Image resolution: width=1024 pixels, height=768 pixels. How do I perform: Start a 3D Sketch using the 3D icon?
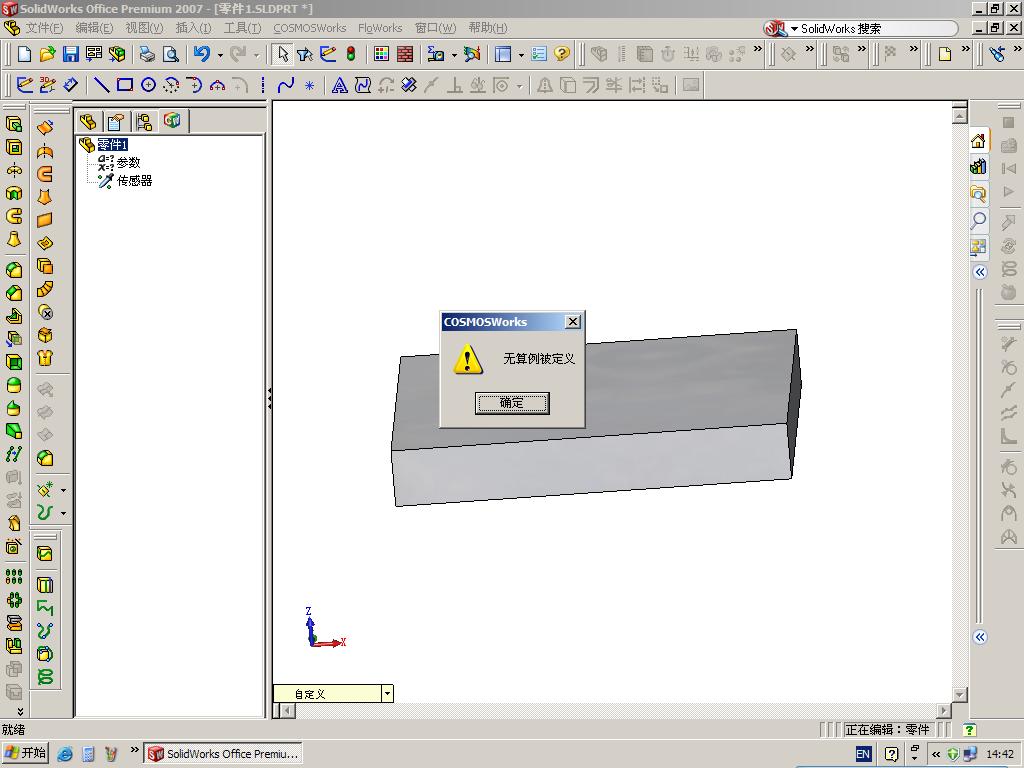[x=47, y=85]
